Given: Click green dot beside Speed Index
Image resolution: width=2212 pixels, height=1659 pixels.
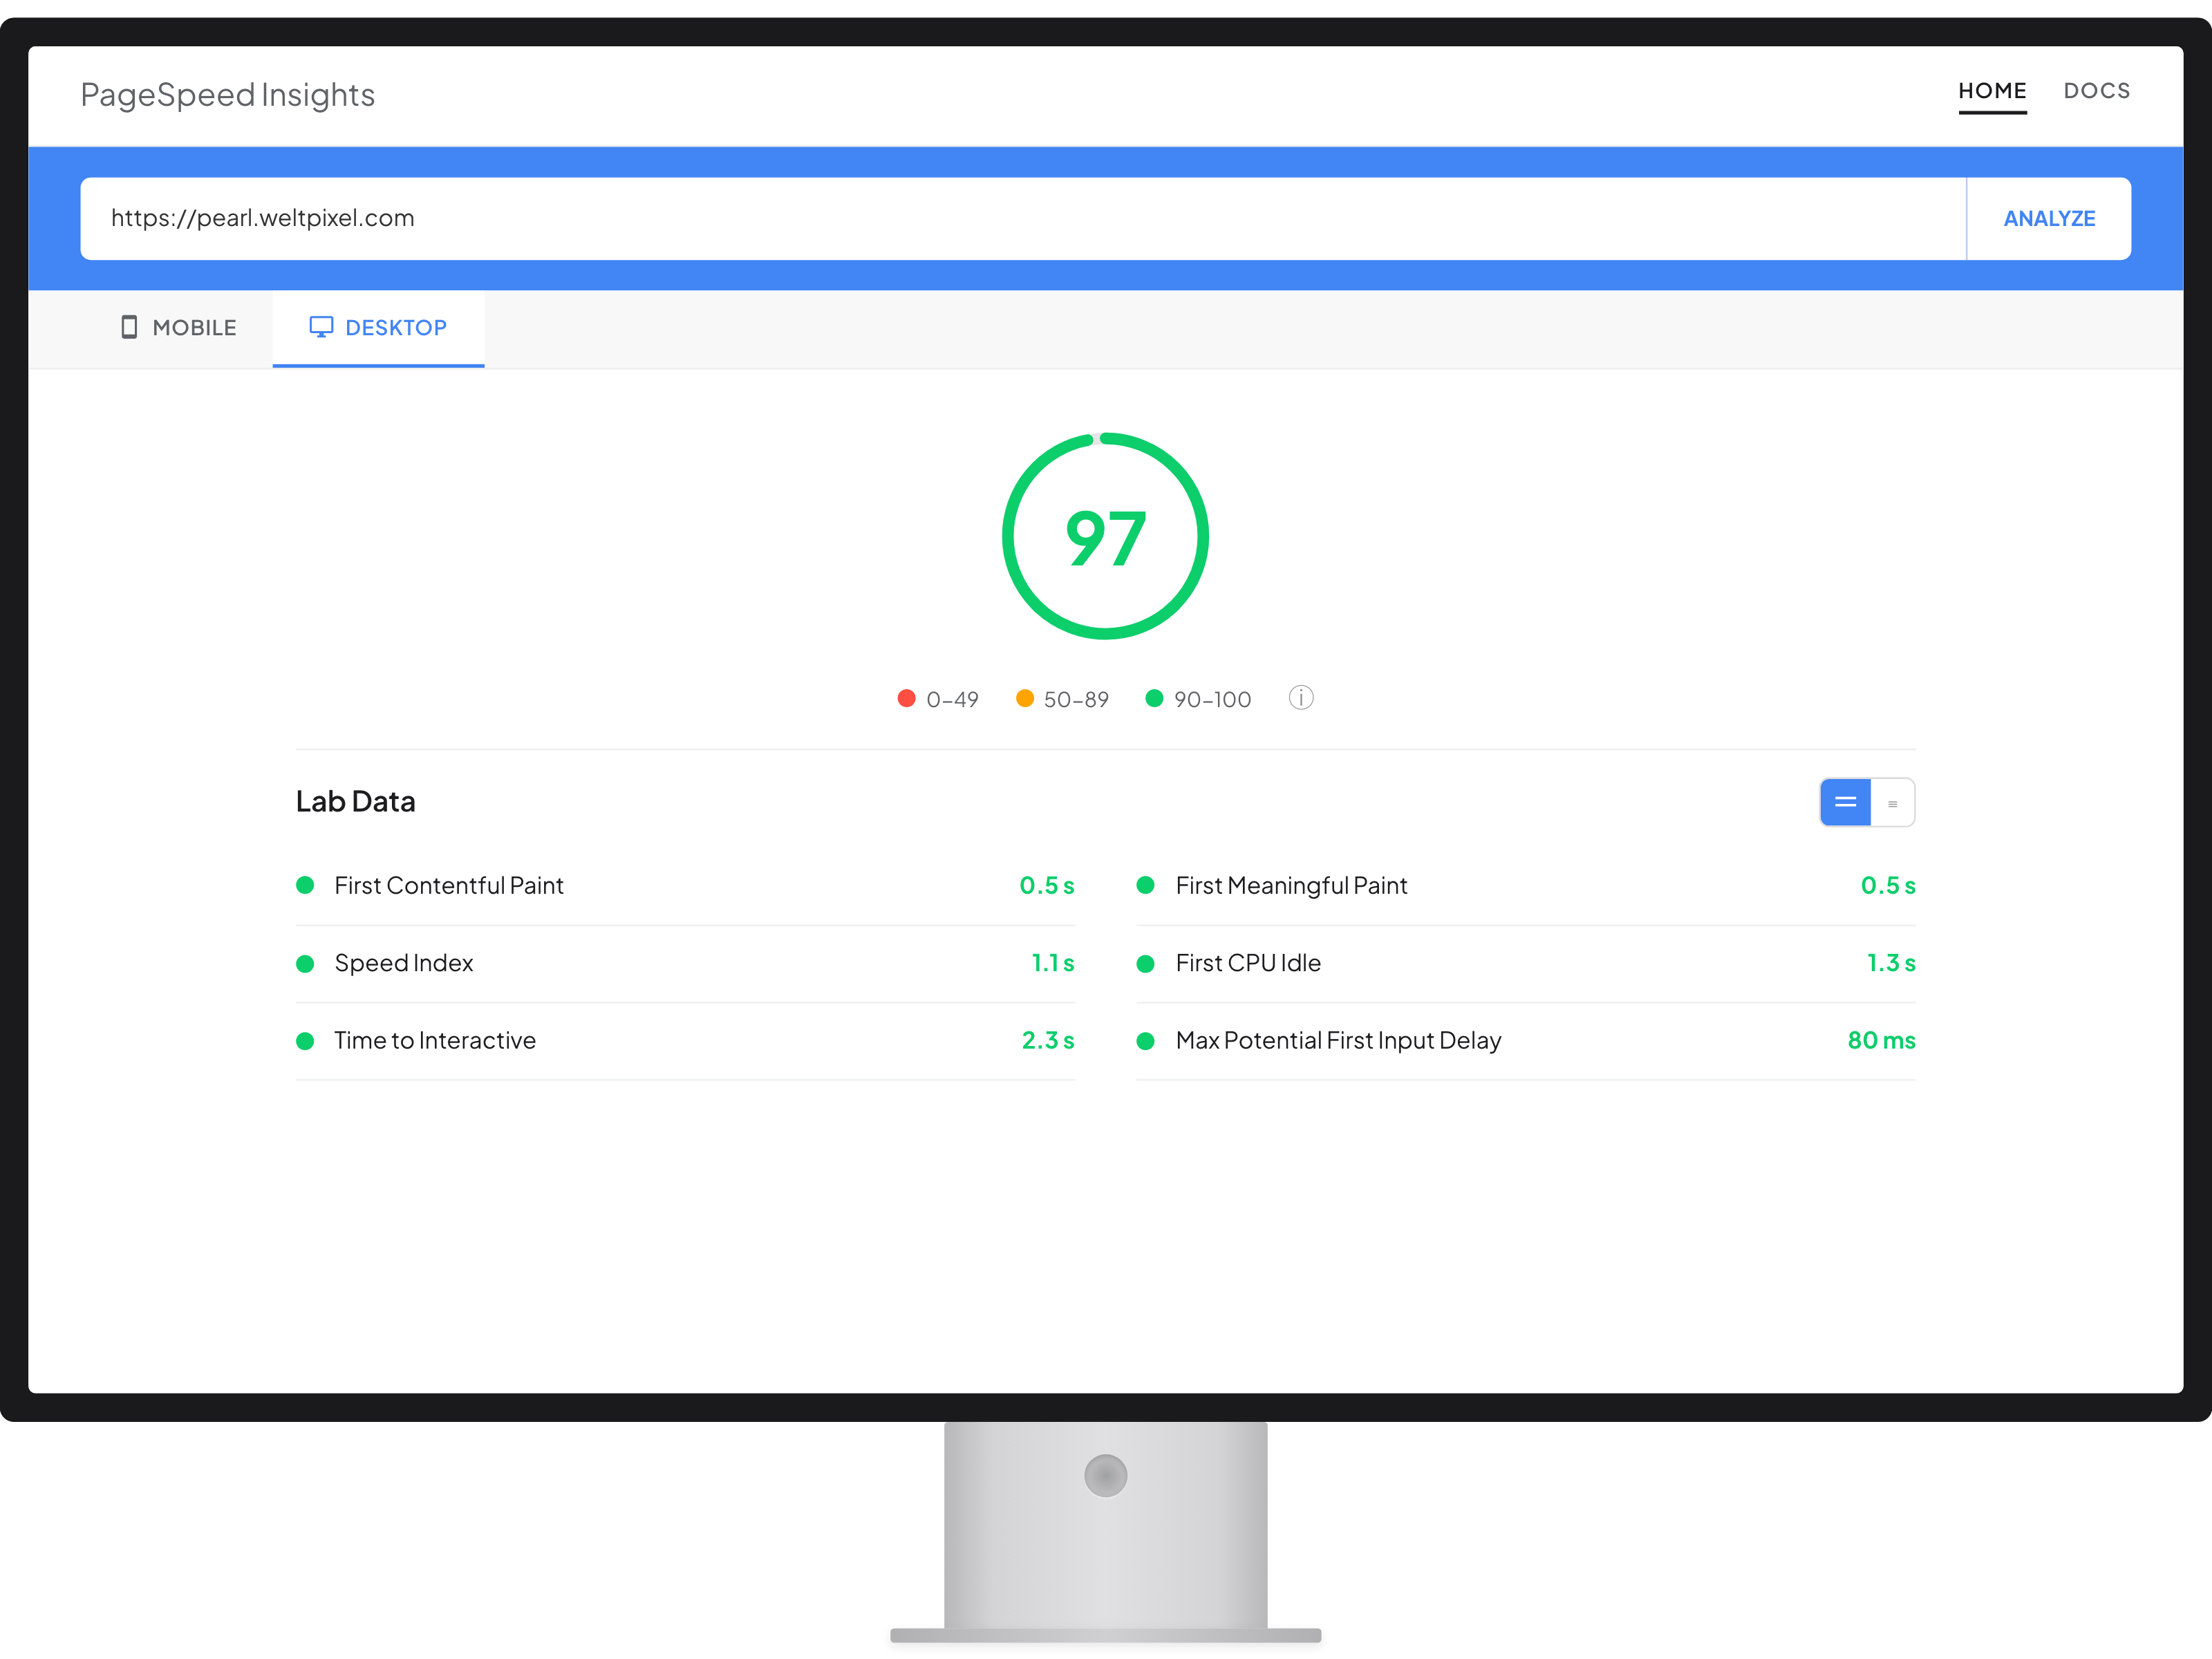Looking at the screenshot, I should pyautogui.click(x=305, y=963).
